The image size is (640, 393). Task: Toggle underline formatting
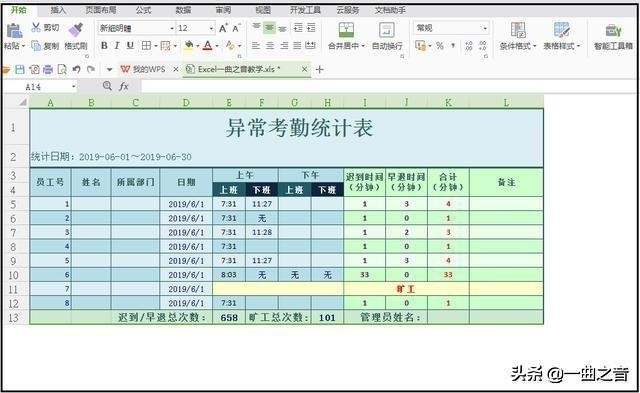click(130, 46)
